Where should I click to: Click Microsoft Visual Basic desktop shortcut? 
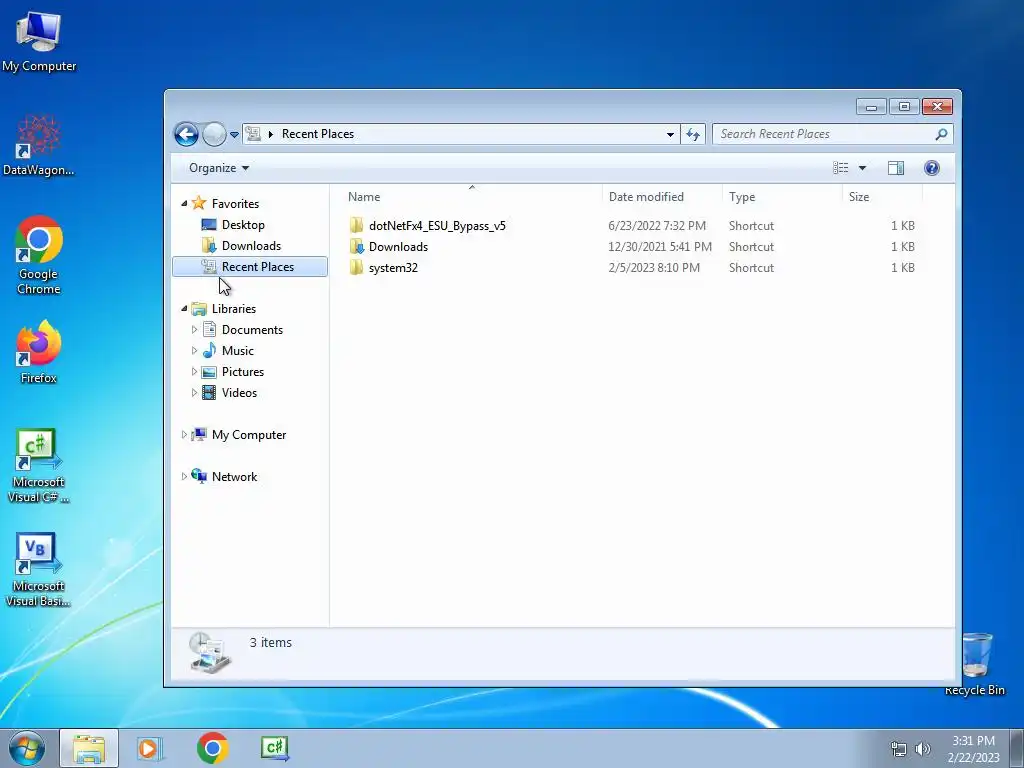(x=39, y=570)
